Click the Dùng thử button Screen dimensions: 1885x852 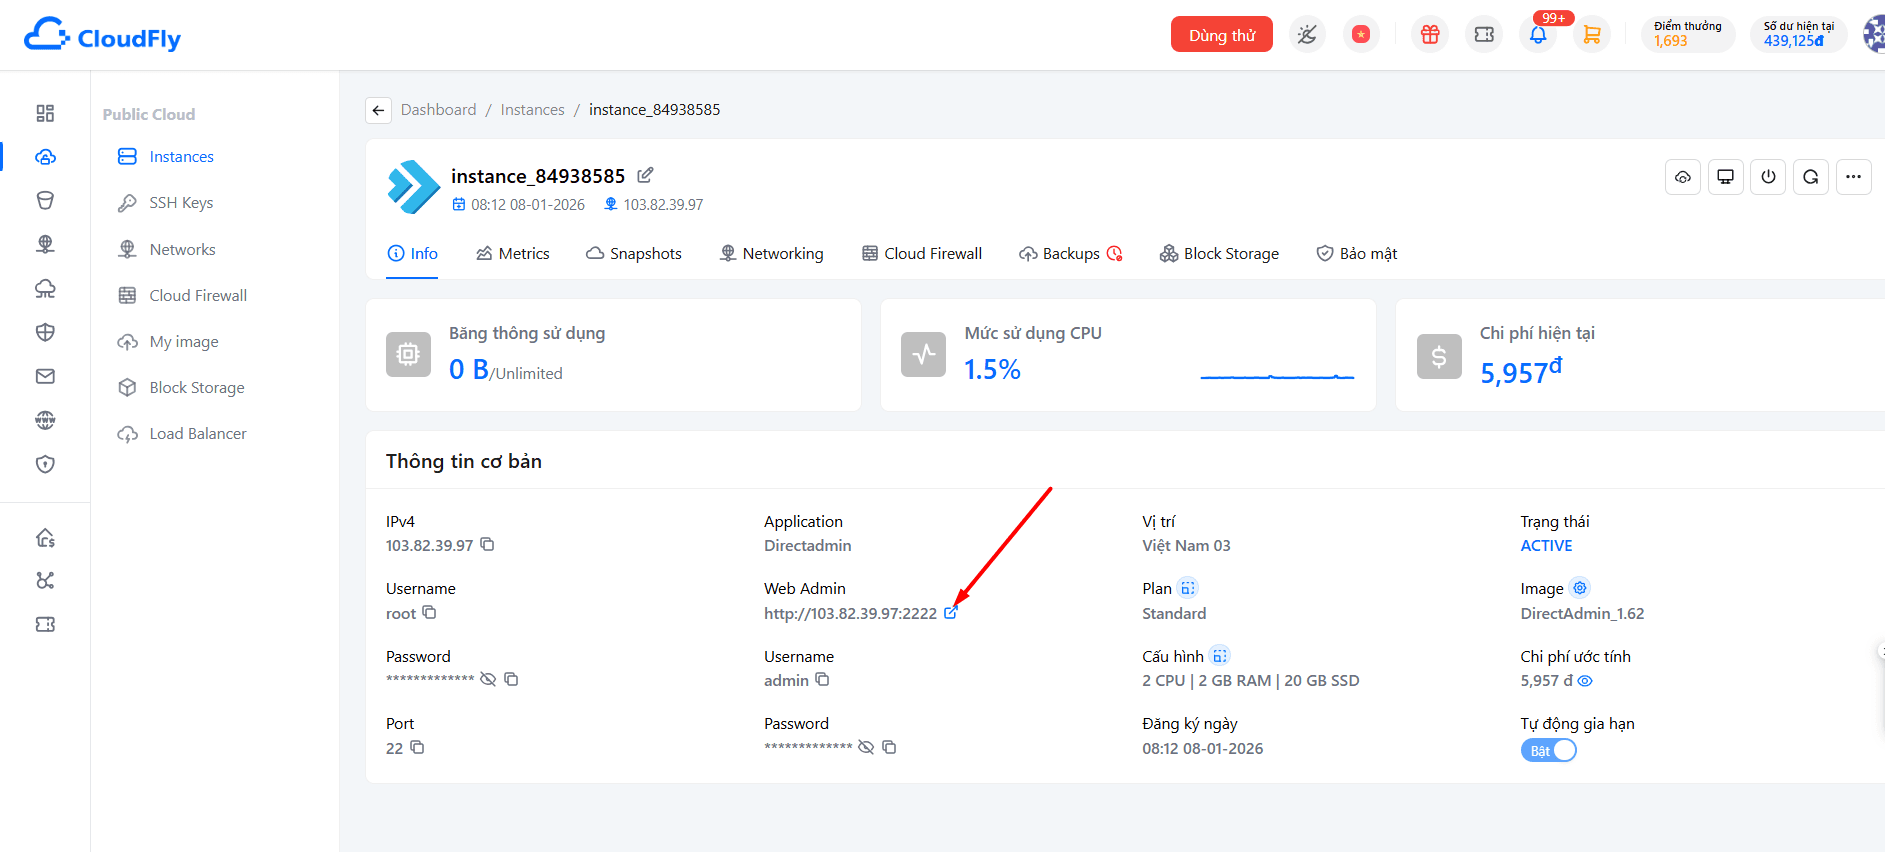(1221, 35)
